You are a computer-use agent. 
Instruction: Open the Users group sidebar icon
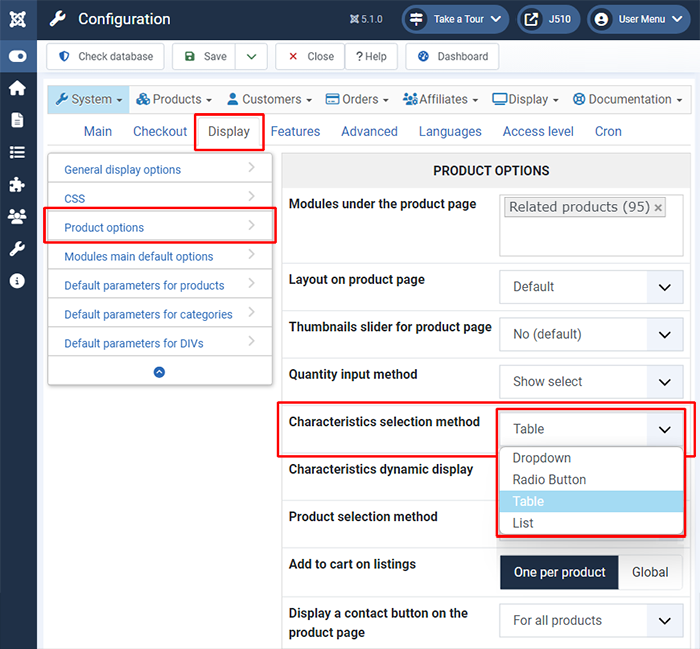click(17, 216)
